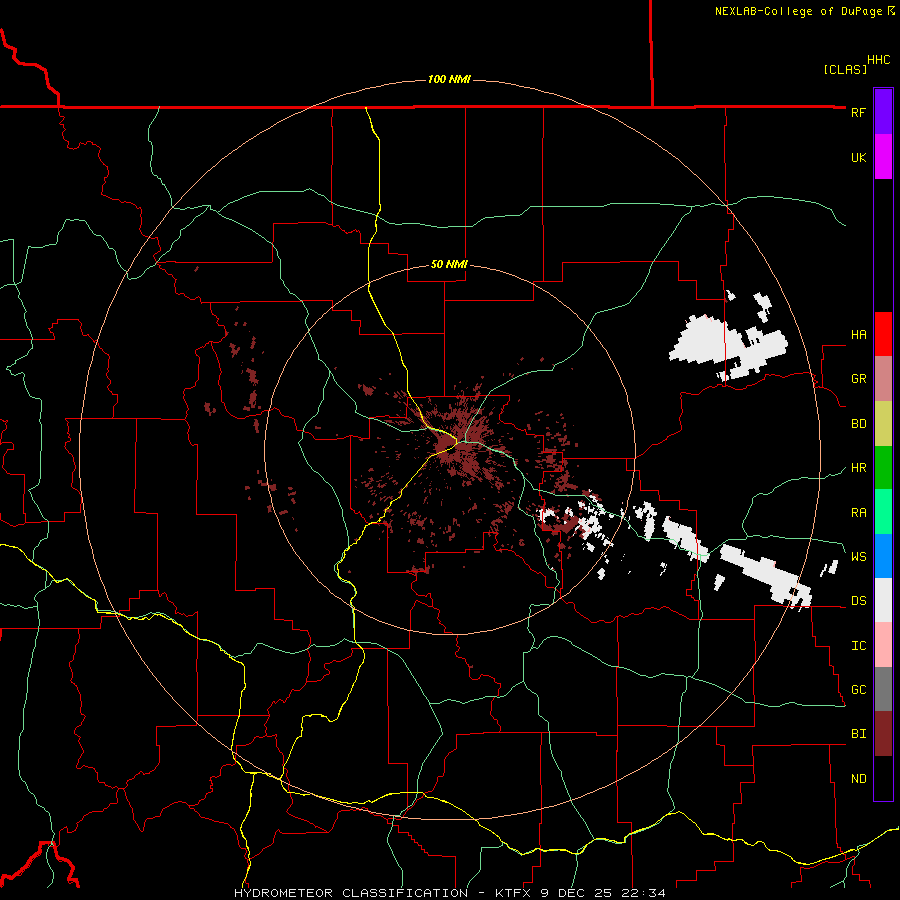Click the gray GC color swatch
Image resolution: width=900 pixels, height=900 pixels.
coord(883,689)
